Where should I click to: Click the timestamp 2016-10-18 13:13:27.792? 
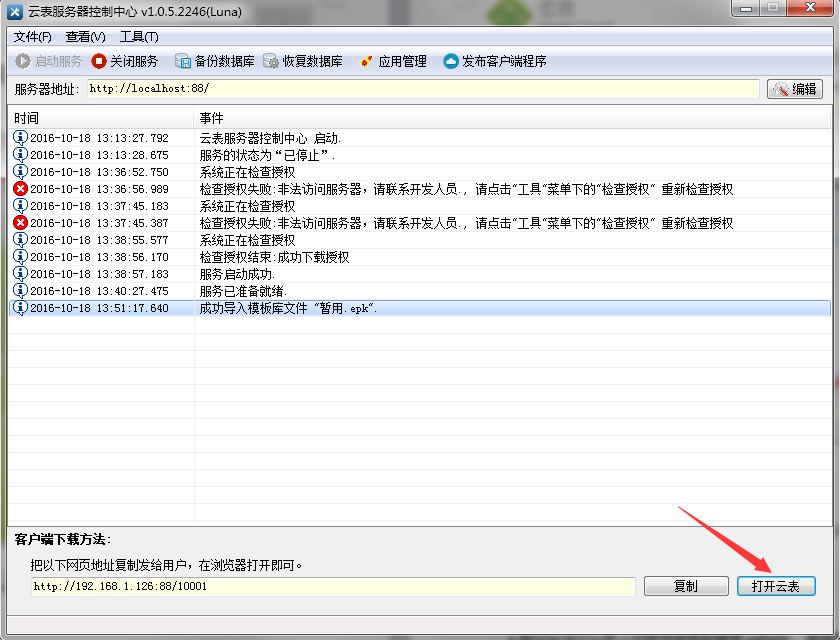click(99, 138)
